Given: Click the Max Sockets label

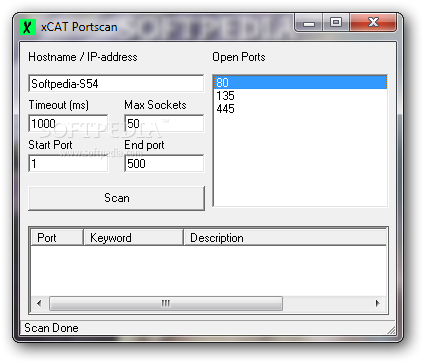Looking at the screenshot, I should point(155,105).
